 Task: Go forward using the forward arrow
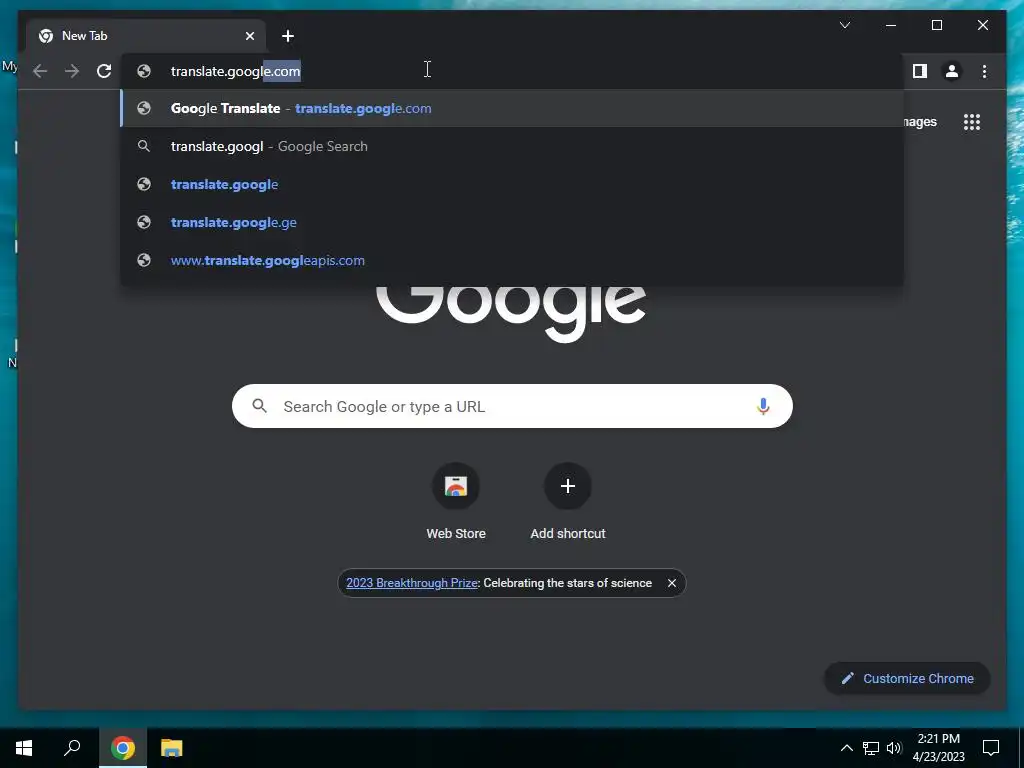[72, 71]
